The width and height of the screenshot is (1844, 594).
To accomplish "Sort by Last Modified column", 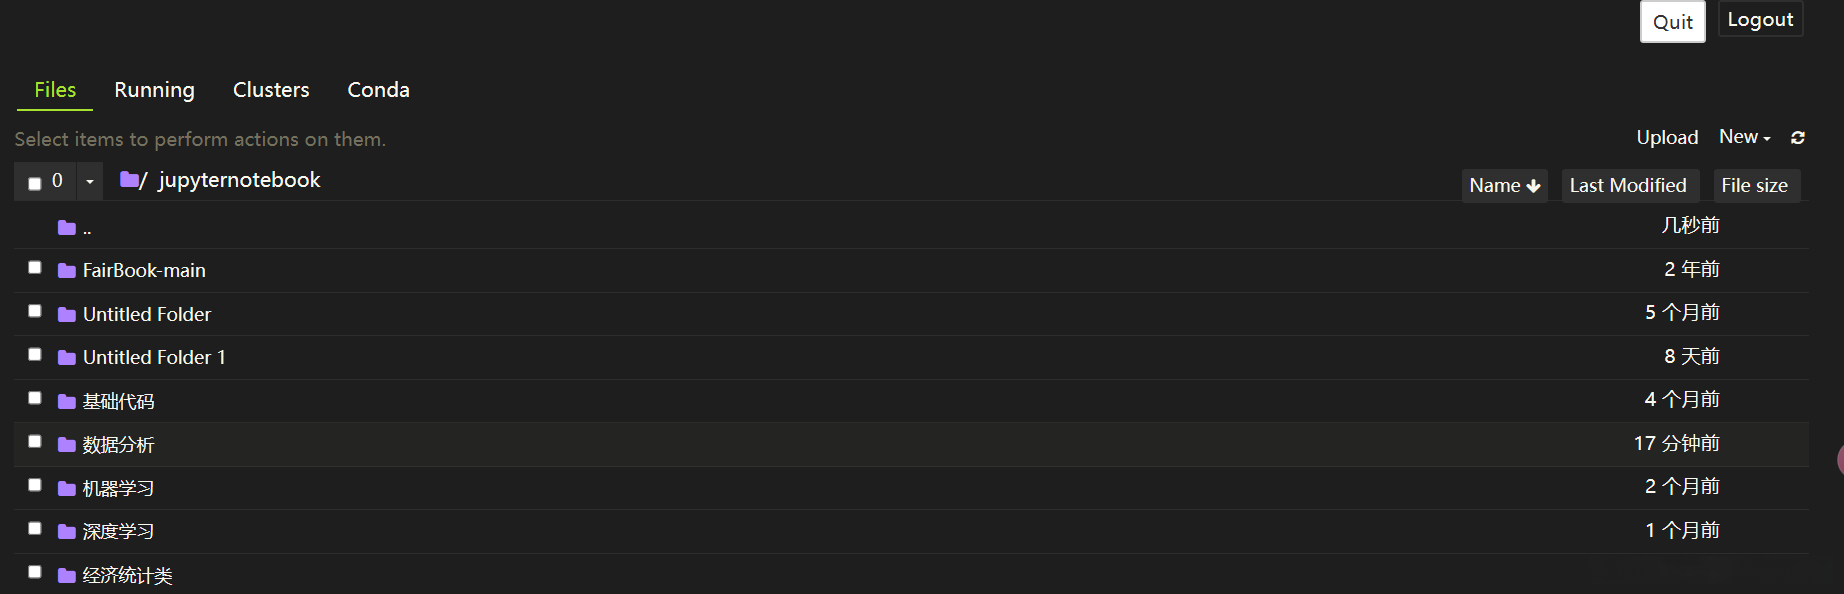I will tap(1627, 186).
